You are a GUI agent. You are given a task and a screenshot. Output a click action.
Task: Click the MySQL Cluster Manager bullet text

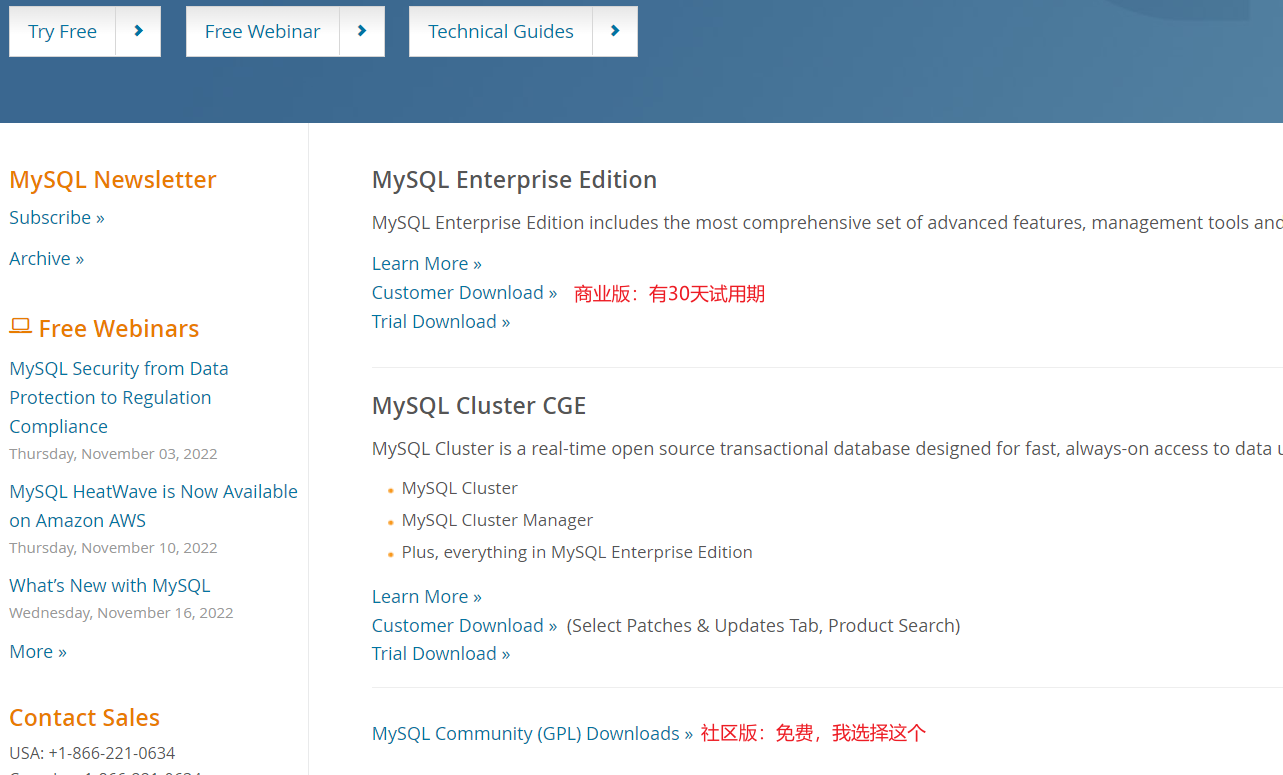click(498, 520)
